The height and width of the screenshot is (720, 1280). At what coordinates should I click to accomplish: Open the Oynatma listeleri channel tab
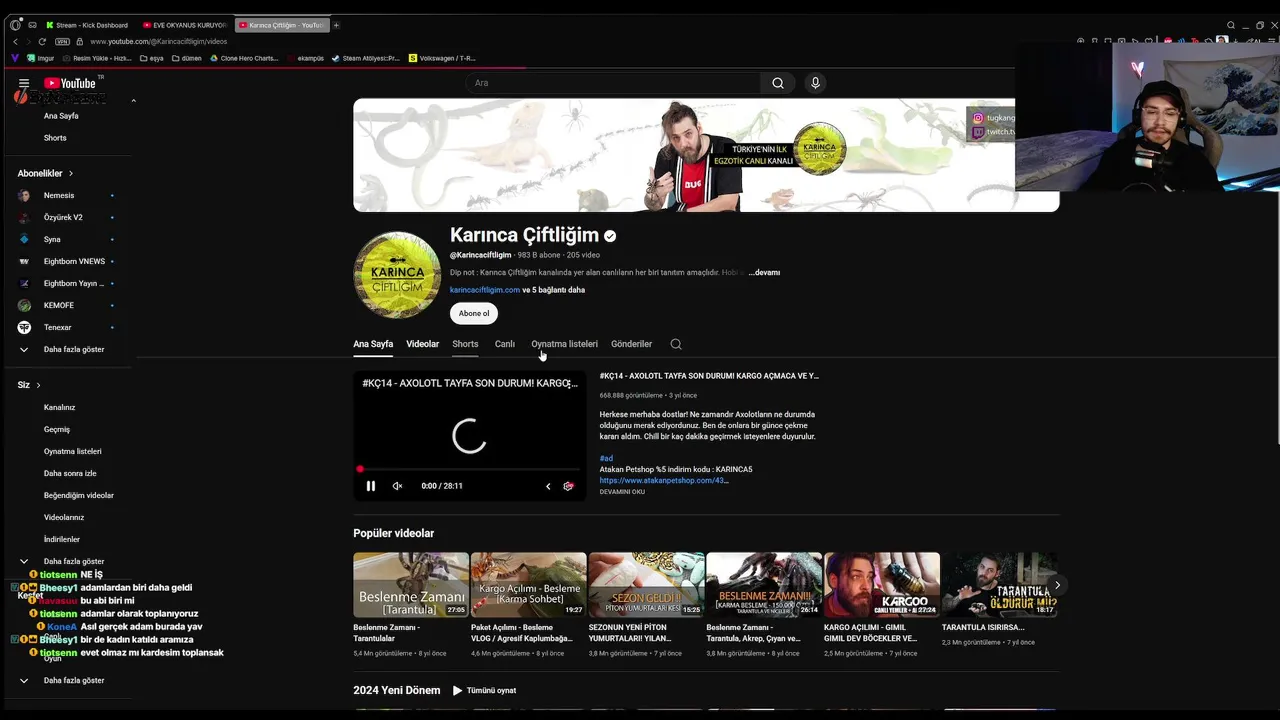[x=564, y=344]
